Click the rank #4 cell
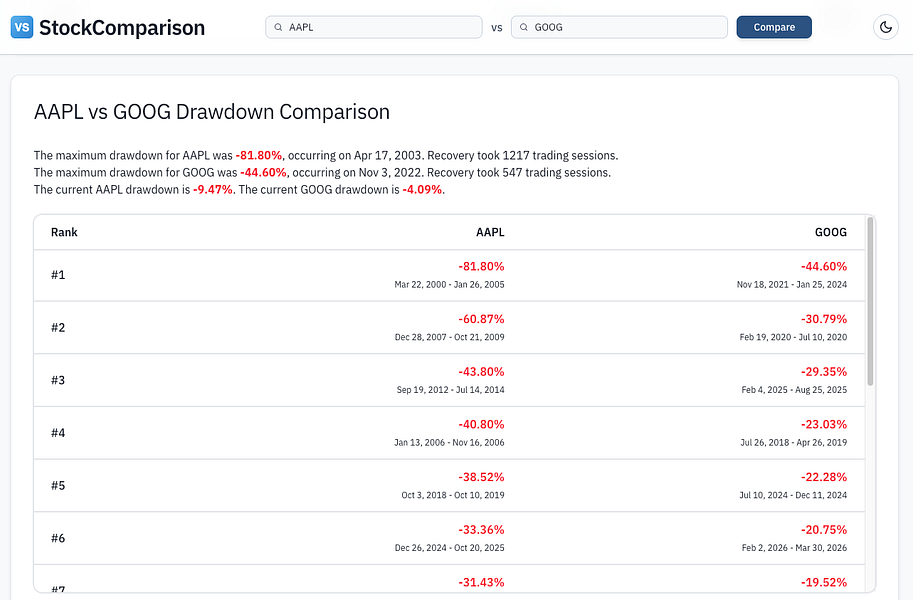The image size is (913, 600). tap(58, 433)
